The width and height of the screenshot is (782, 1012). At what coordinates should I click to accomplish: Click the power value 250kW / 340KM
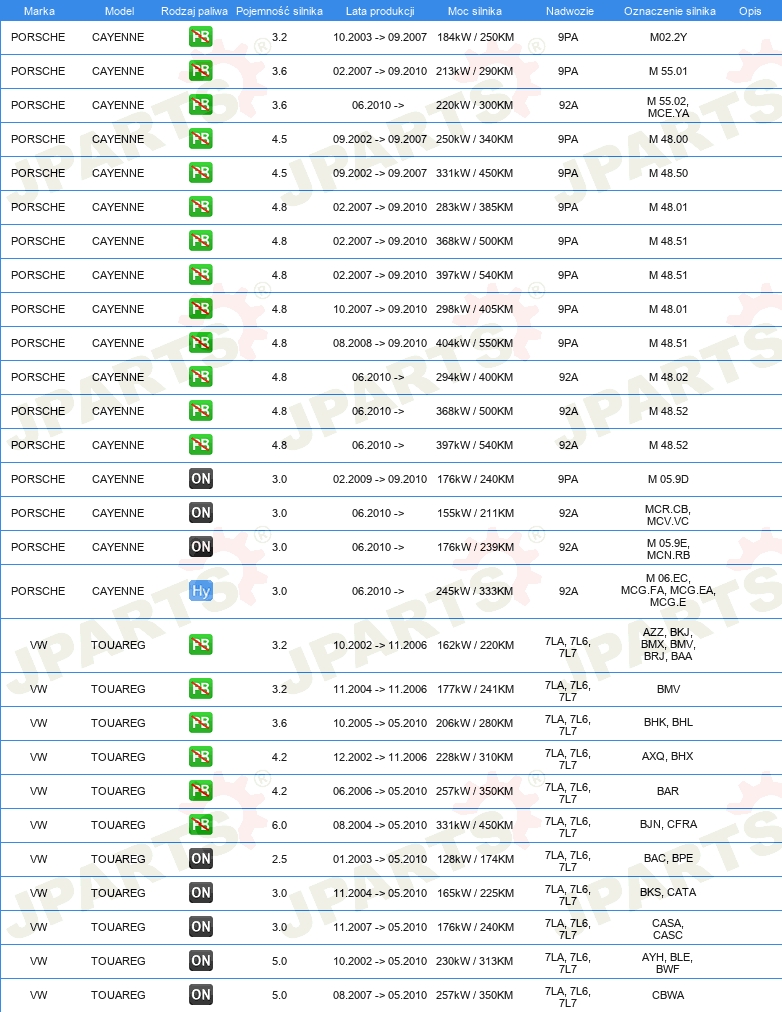[x=474, y=139]
